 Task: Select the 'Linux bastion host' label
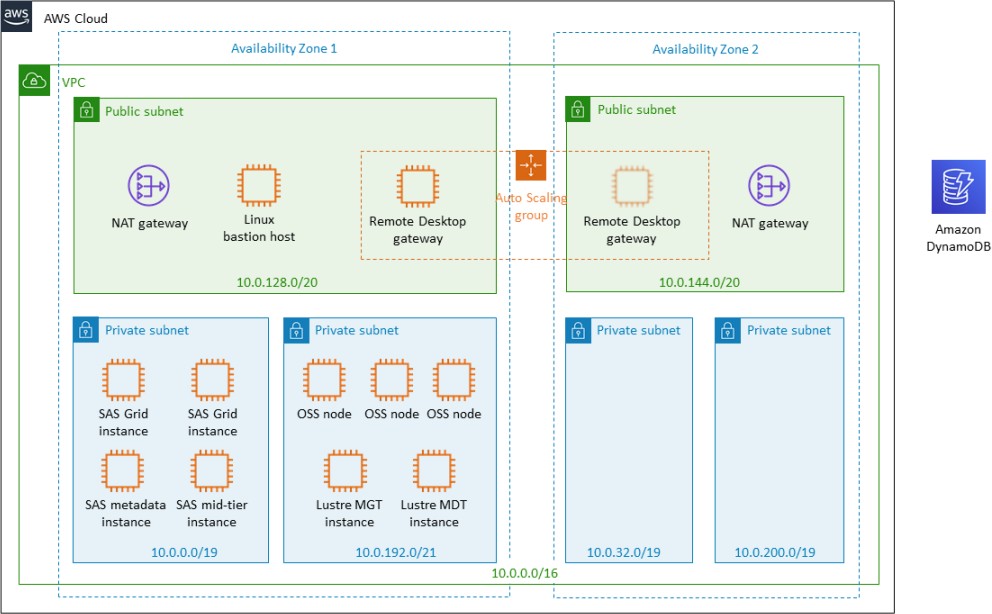[x=259, y=228]
